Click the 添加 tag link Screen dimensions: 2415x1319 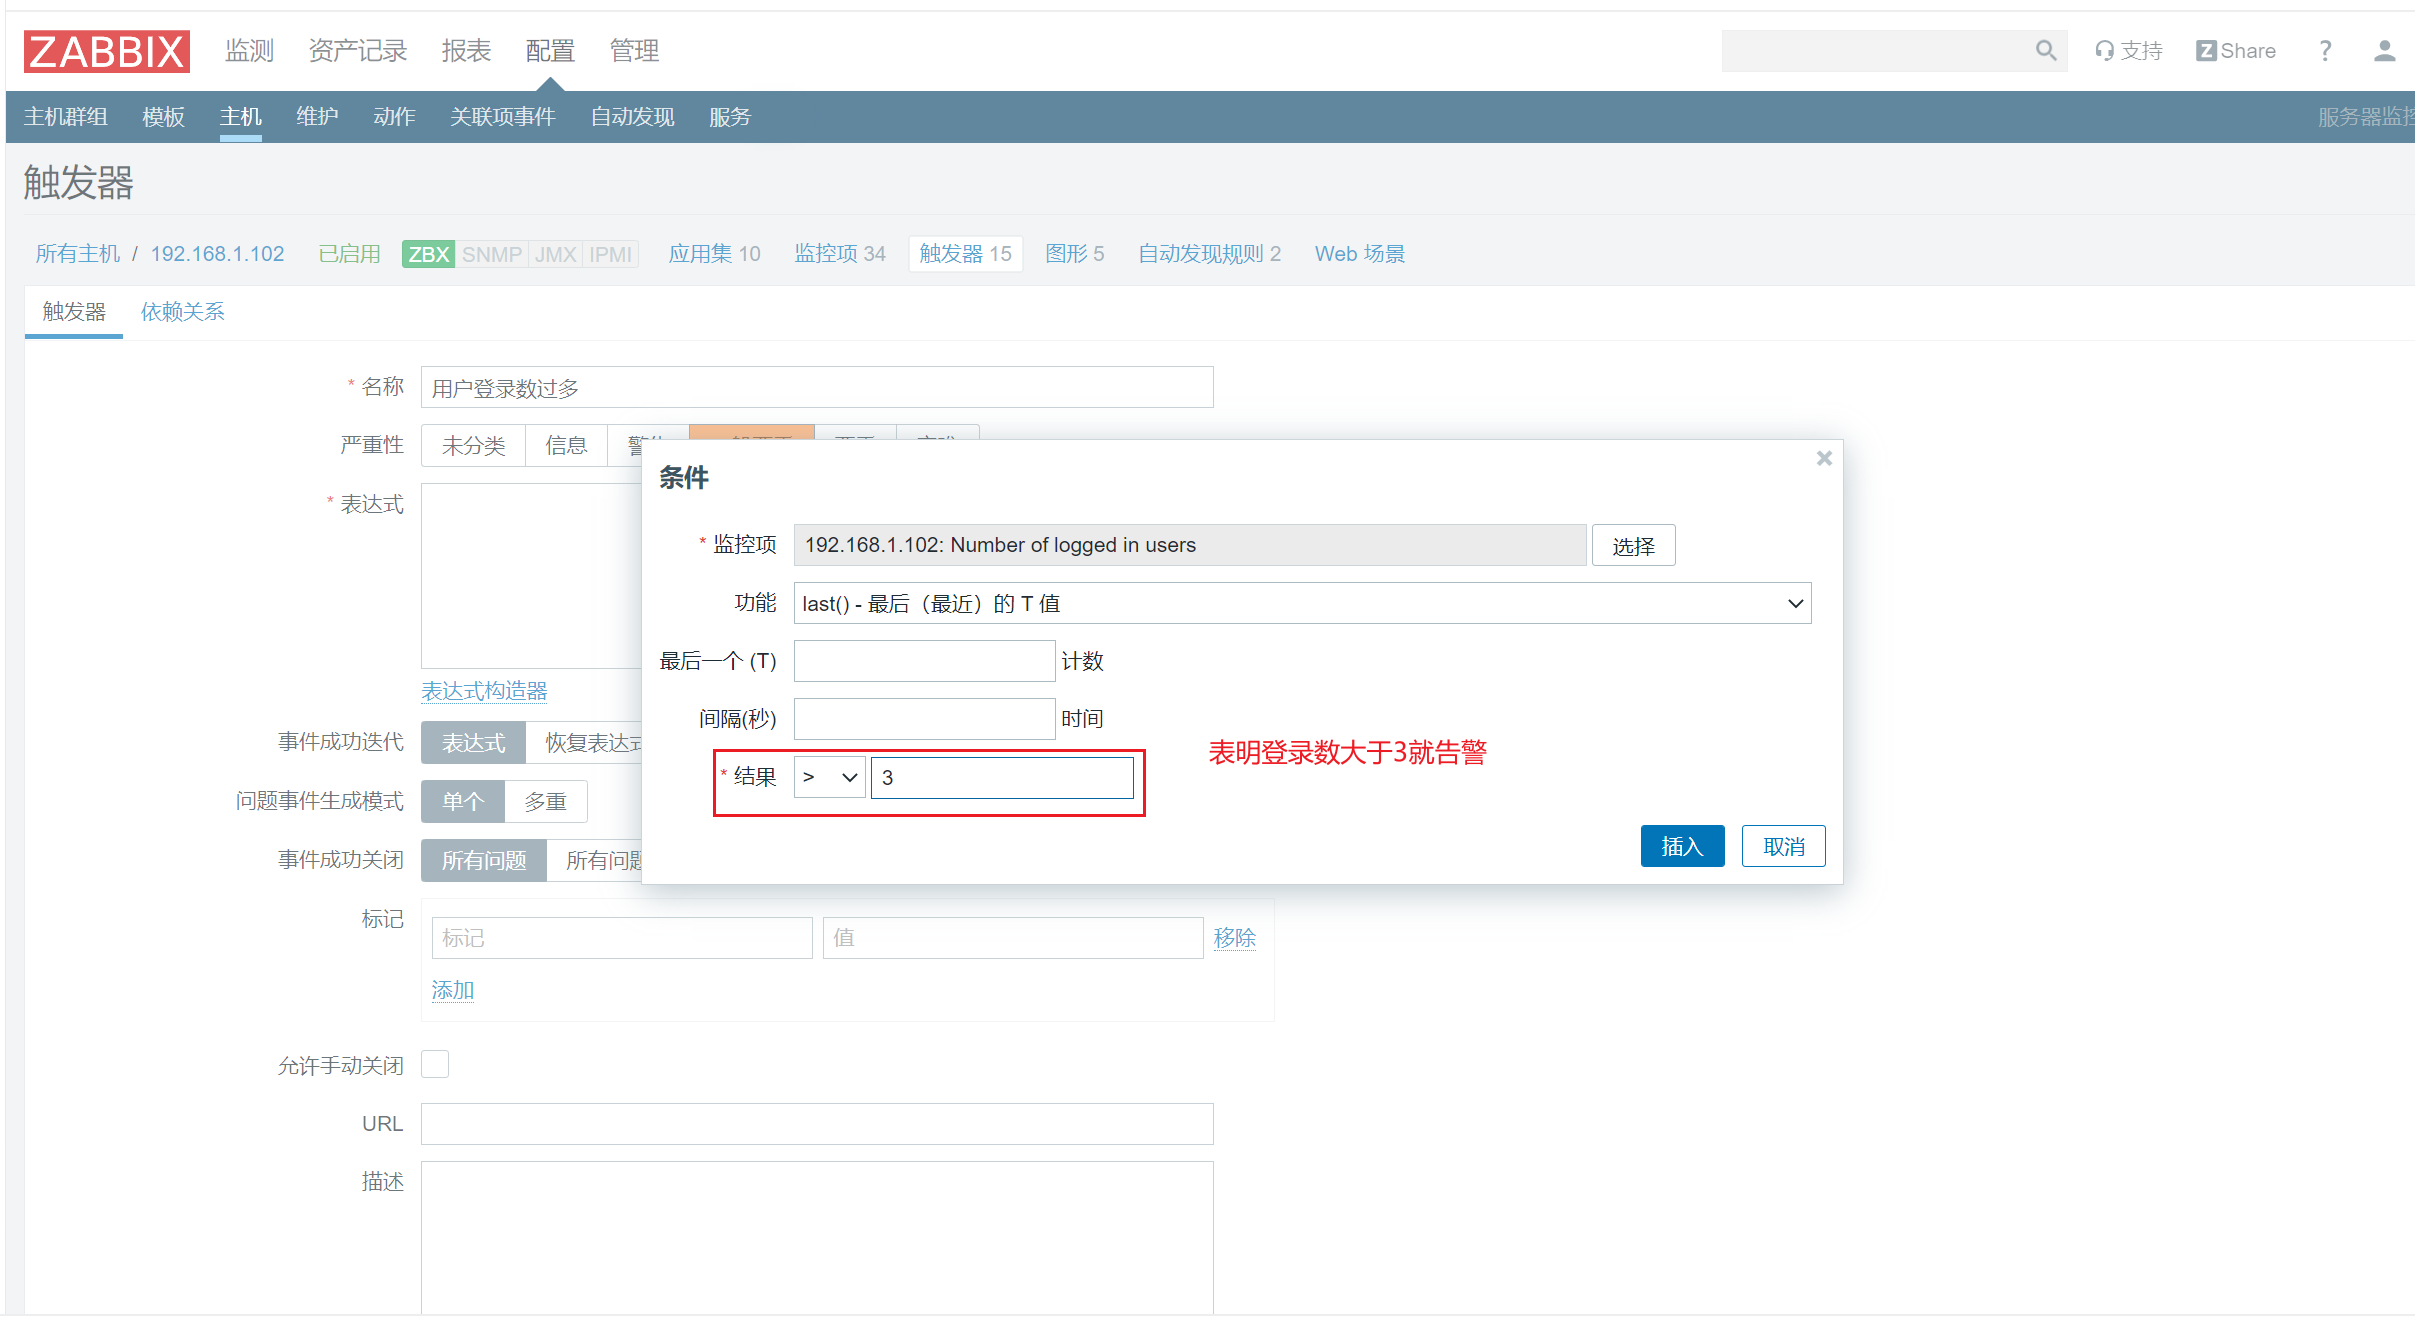pyautogui.click(x=453, y=990)
